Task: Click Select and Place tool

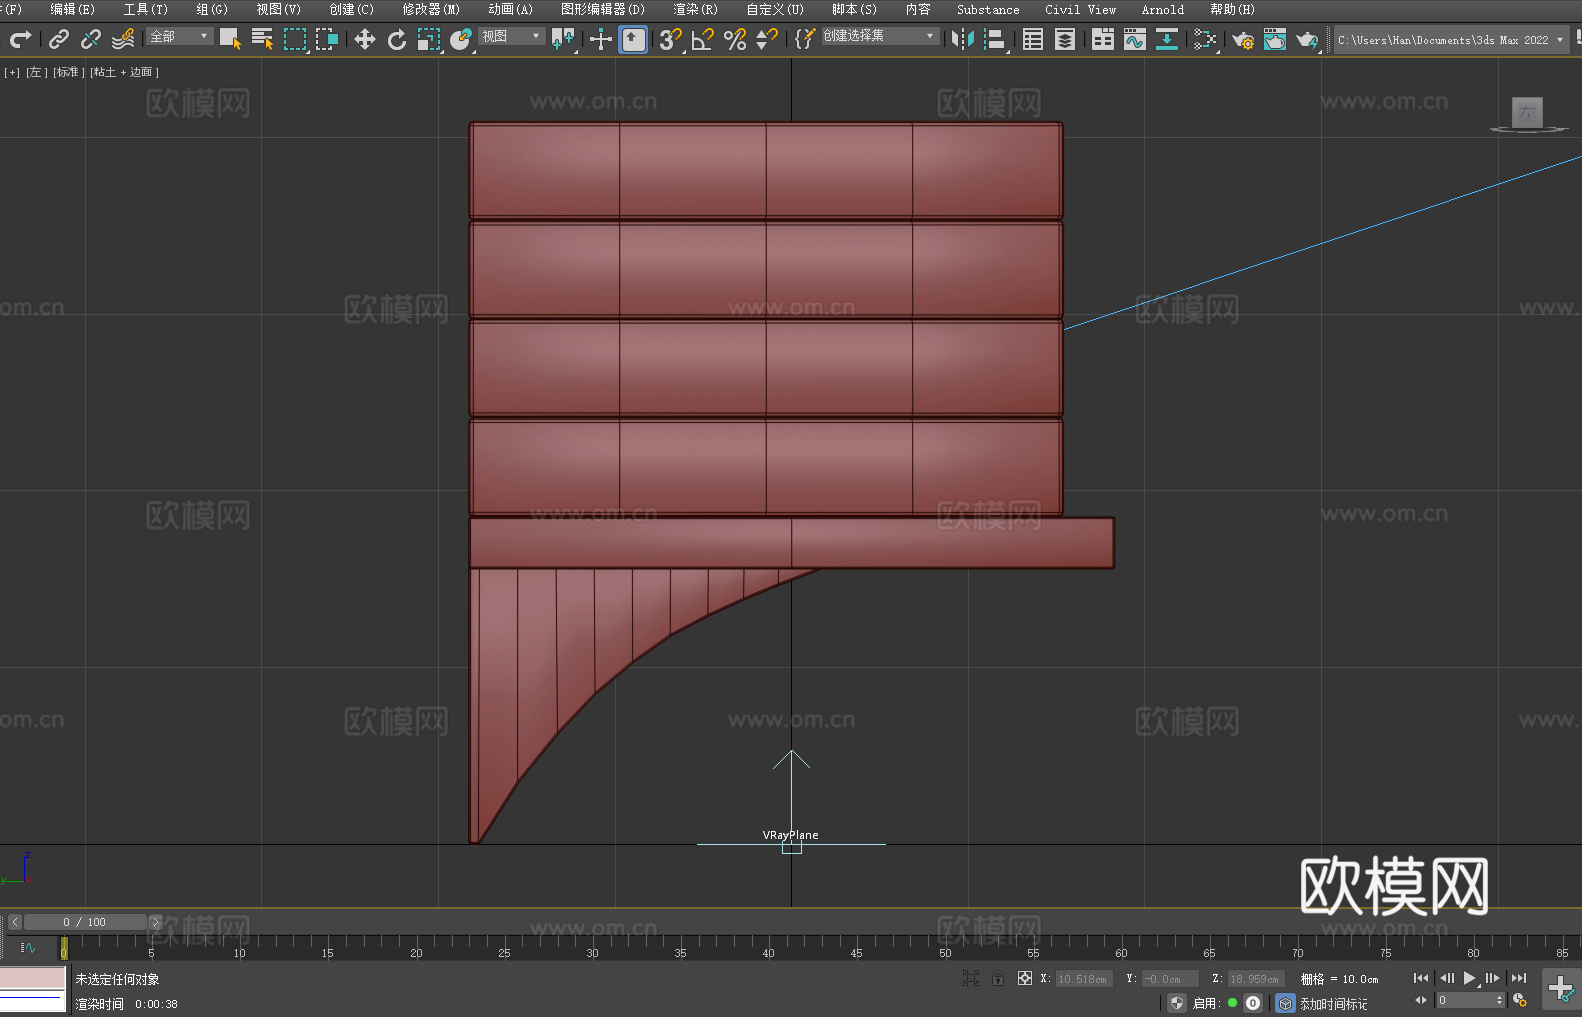Action: pos(461,39)
